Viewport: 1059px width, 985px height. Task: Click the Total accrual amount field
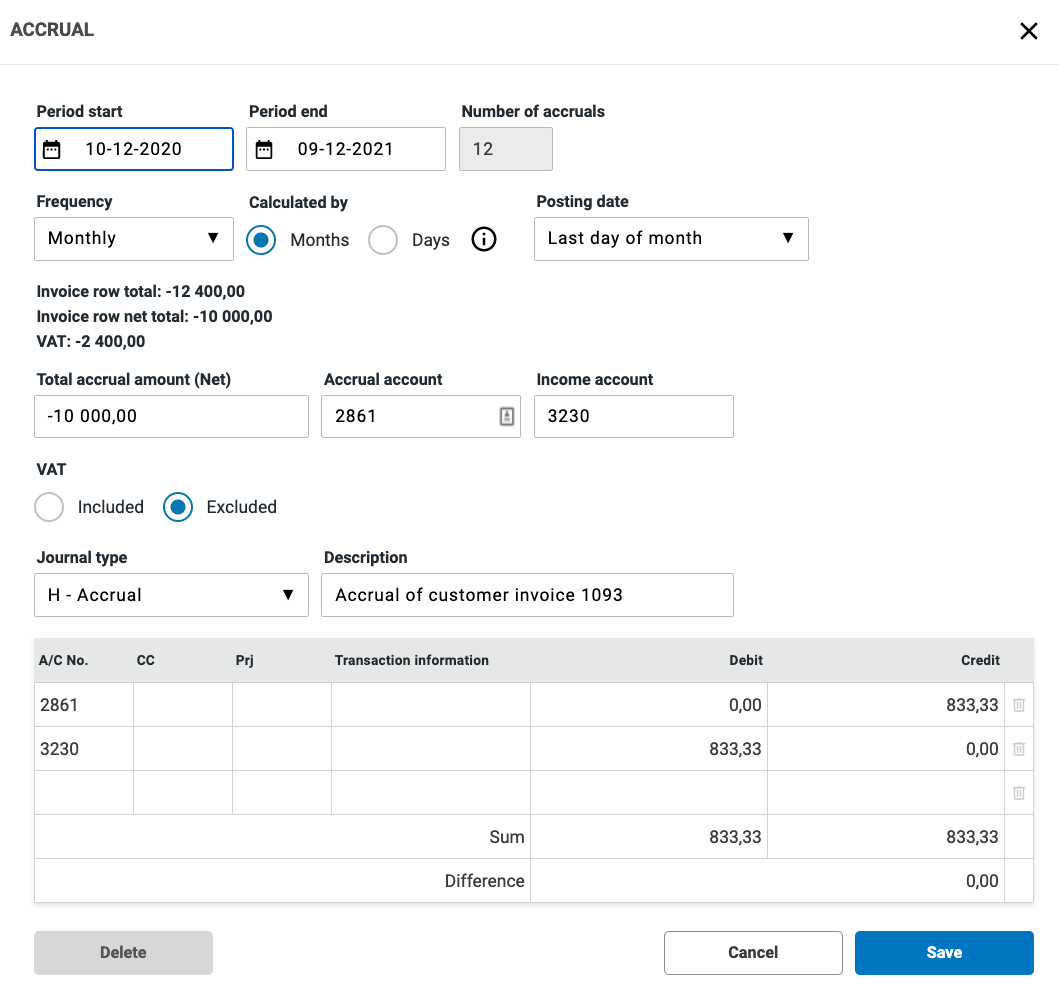pos(171,417)
